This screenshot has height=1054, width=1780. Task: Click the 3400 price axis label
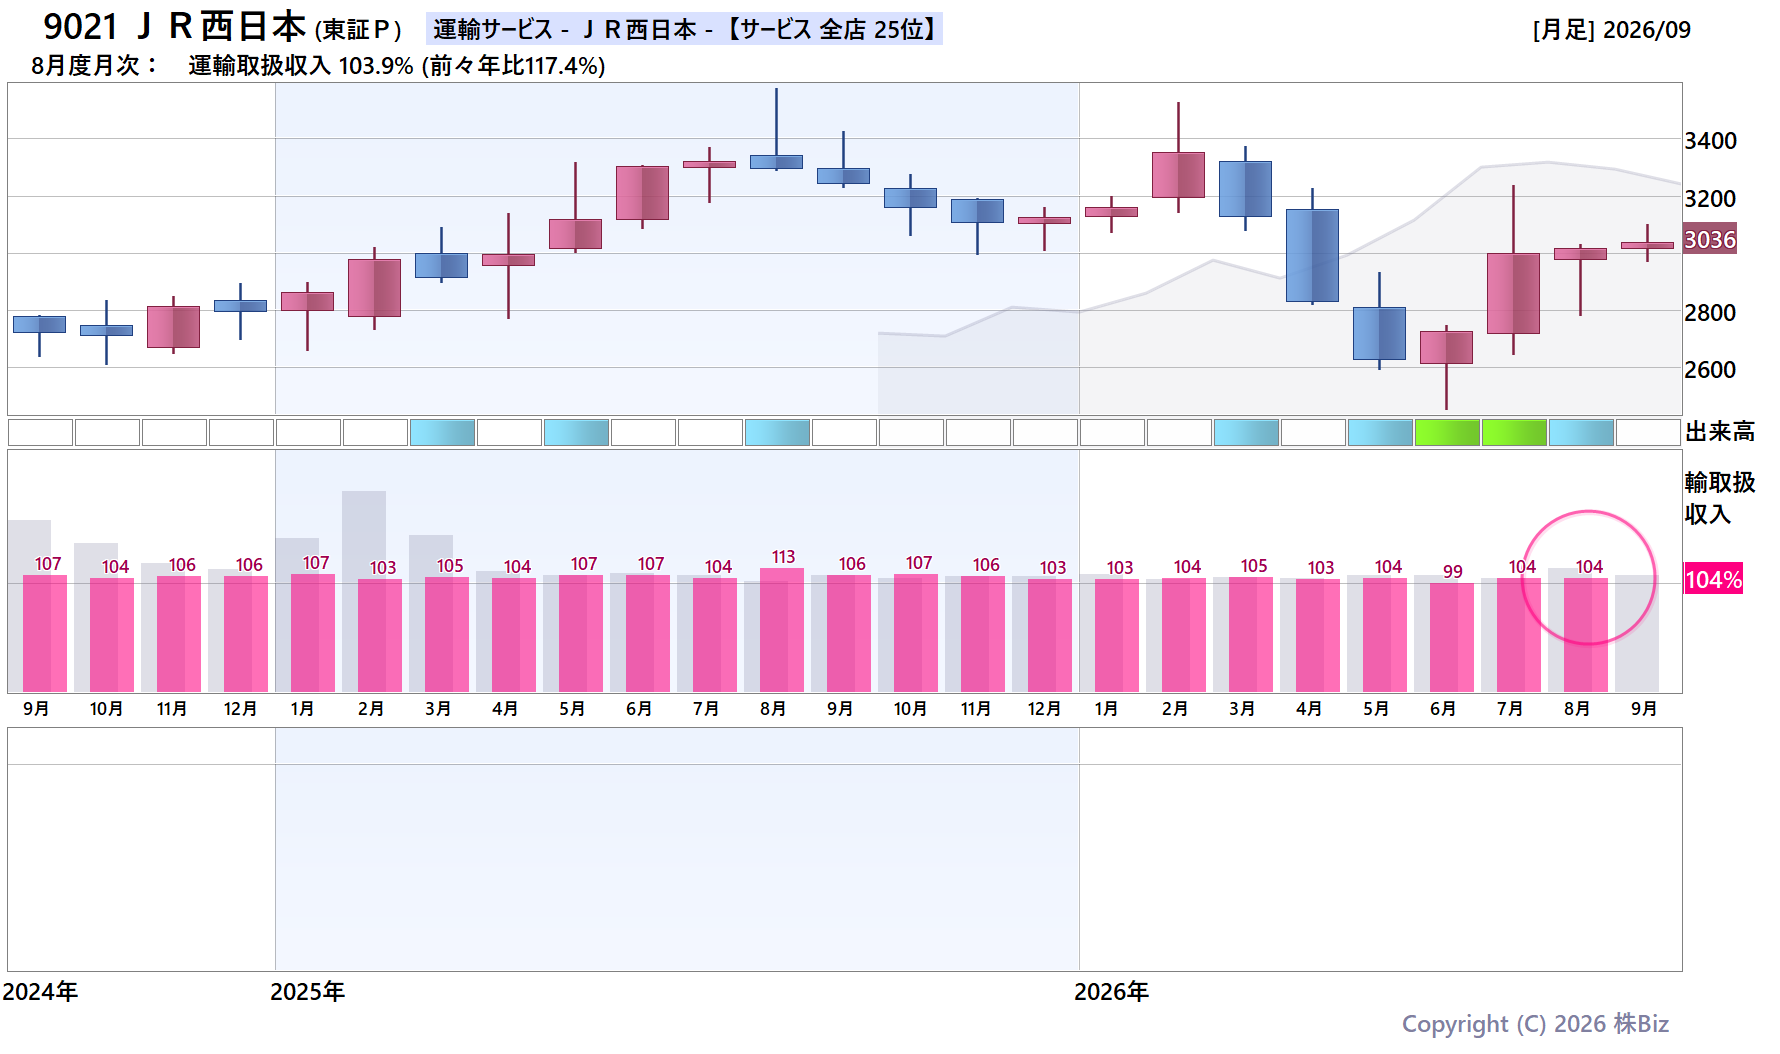pyautogui.click(x=1711, y=141)
